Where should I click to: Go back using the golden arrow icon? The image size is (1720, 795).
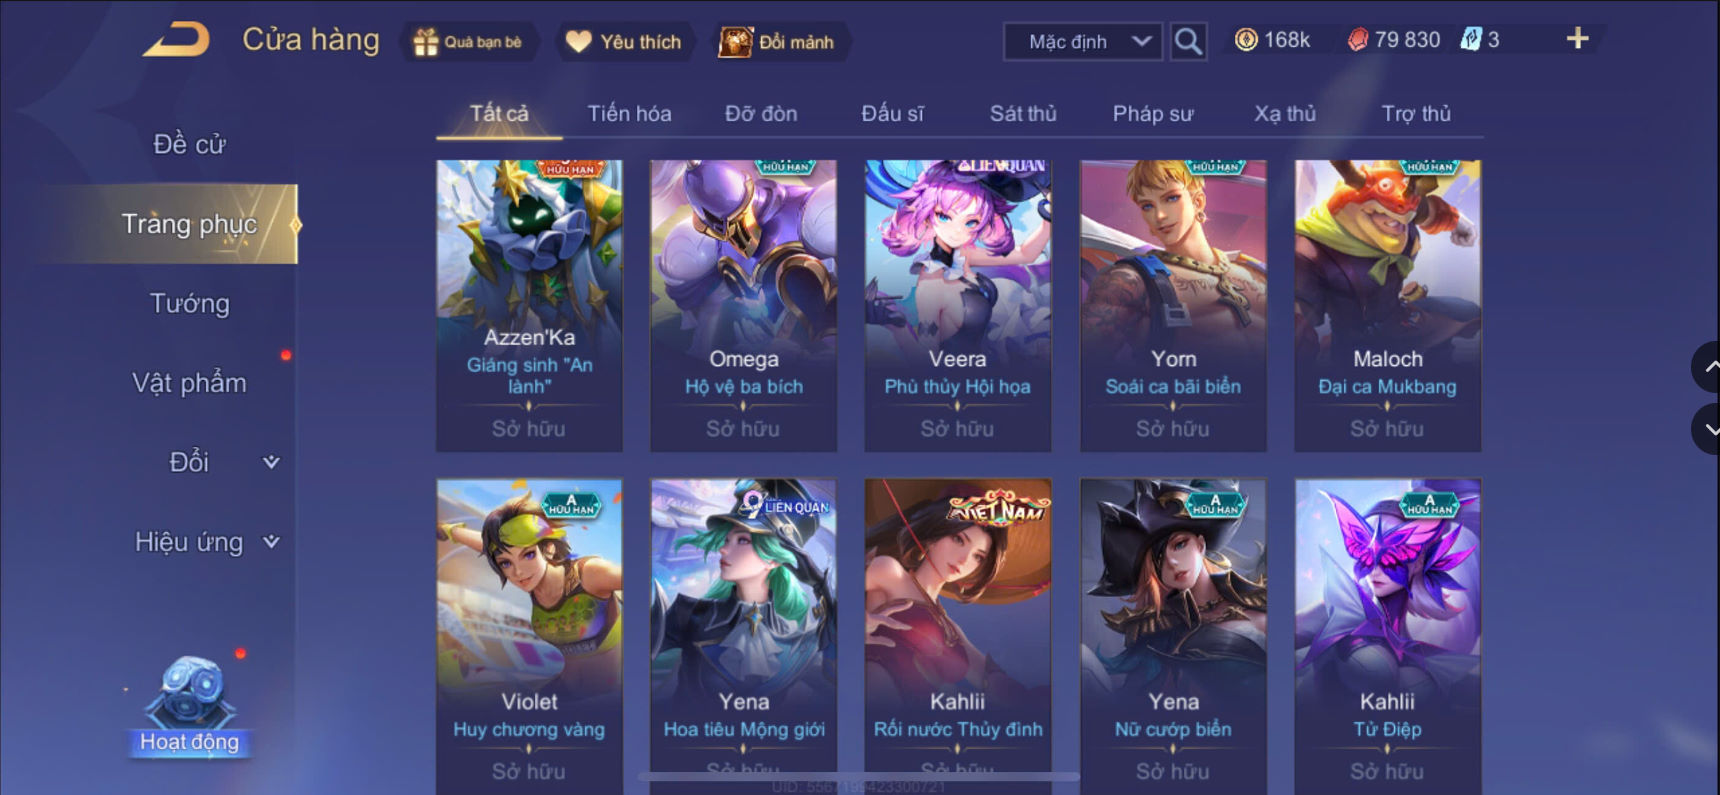pyautogui.click(x=177, y=40)
